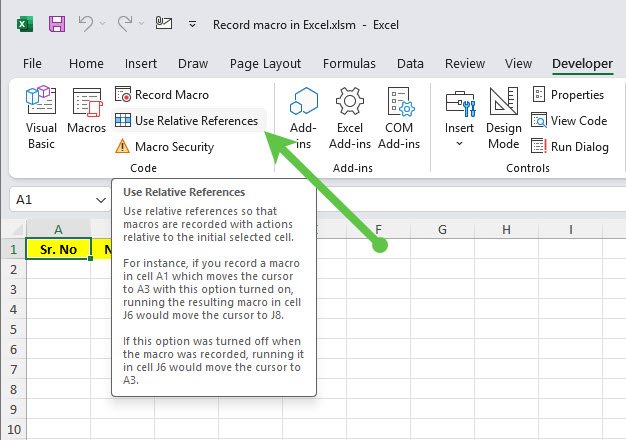Select row 9 header
Viewport: 626px width, 440px height.
point(14,409)
